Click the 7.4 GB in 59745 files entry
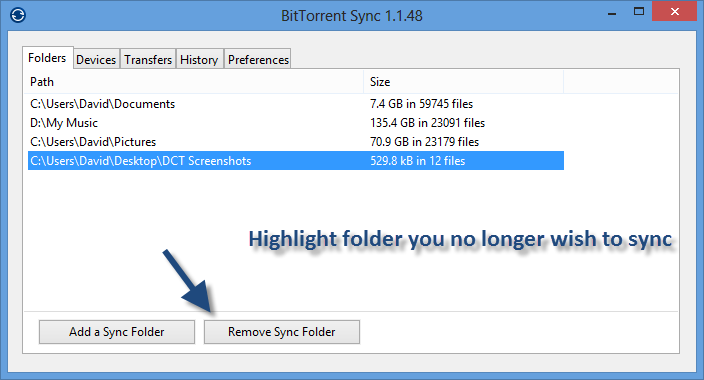 point(422,104)
